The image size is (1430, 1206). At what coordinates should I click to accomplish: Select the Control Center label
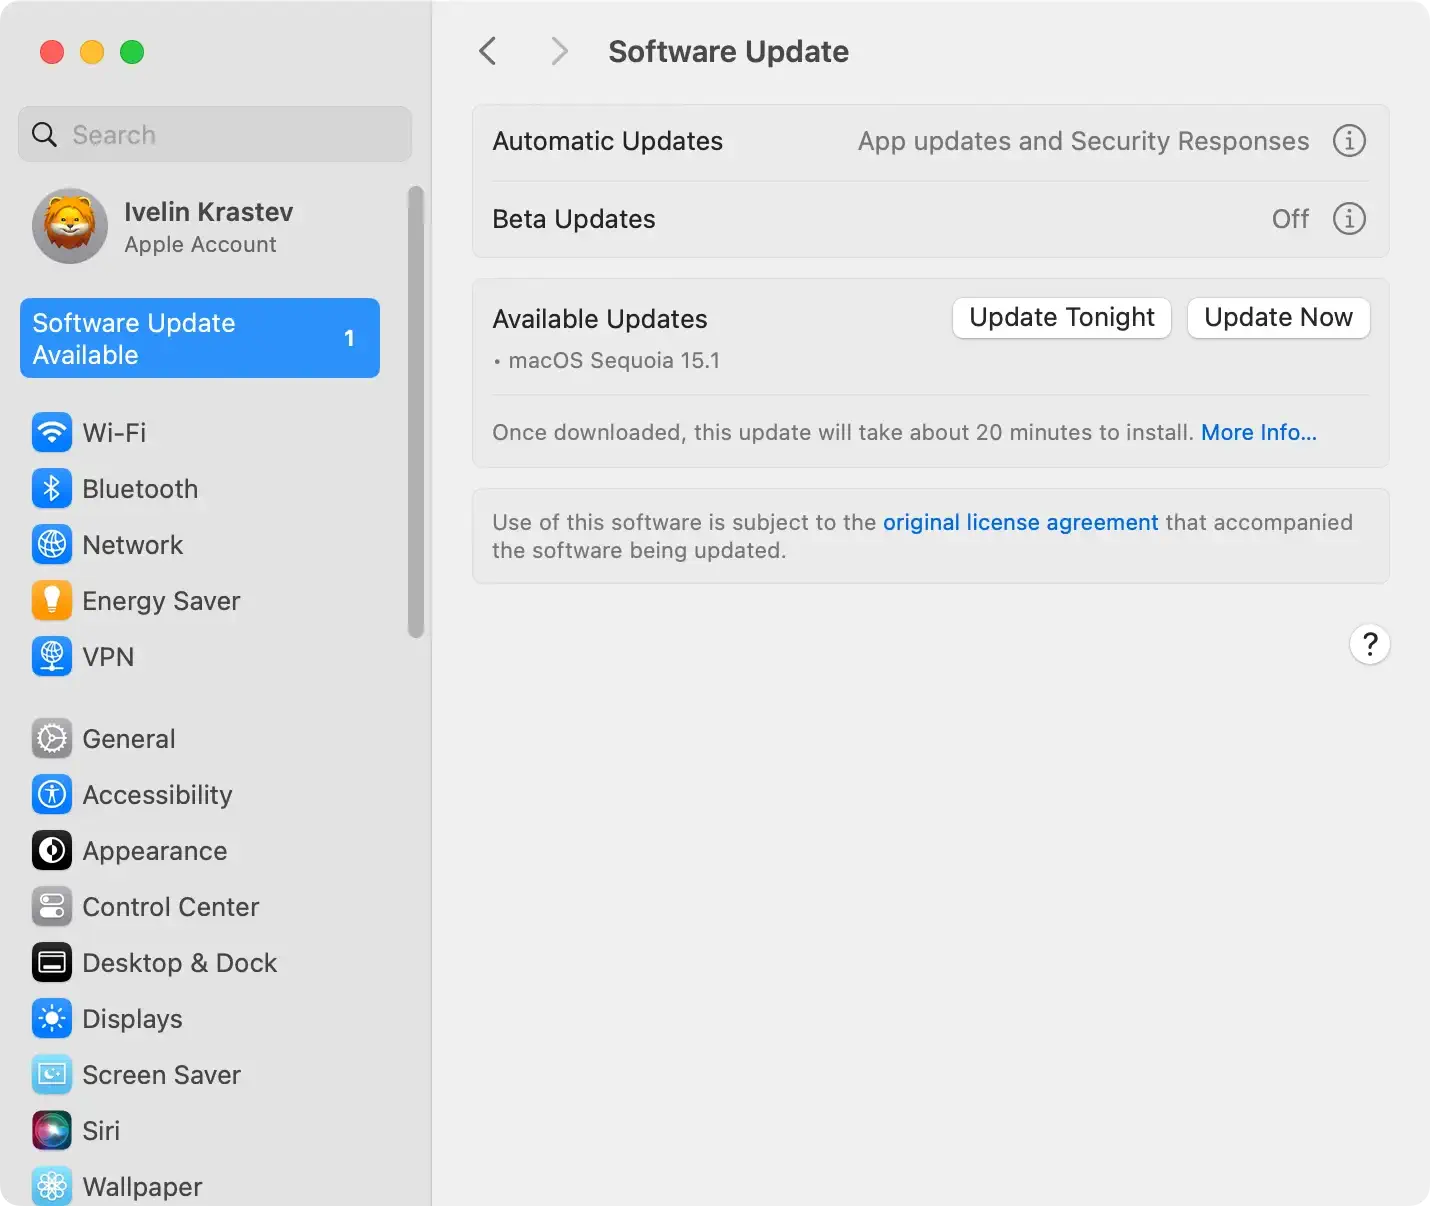pos(171,907)
